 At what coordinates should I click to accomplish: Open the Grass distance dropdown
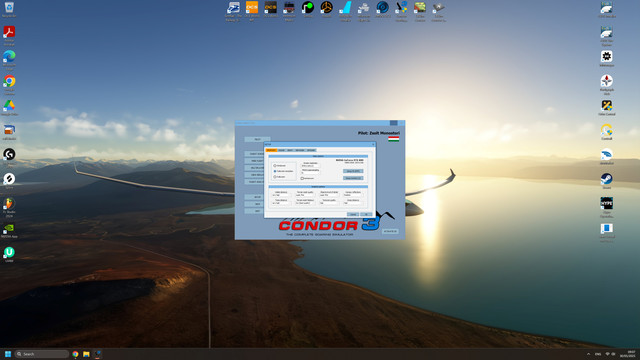coord(353,203)
